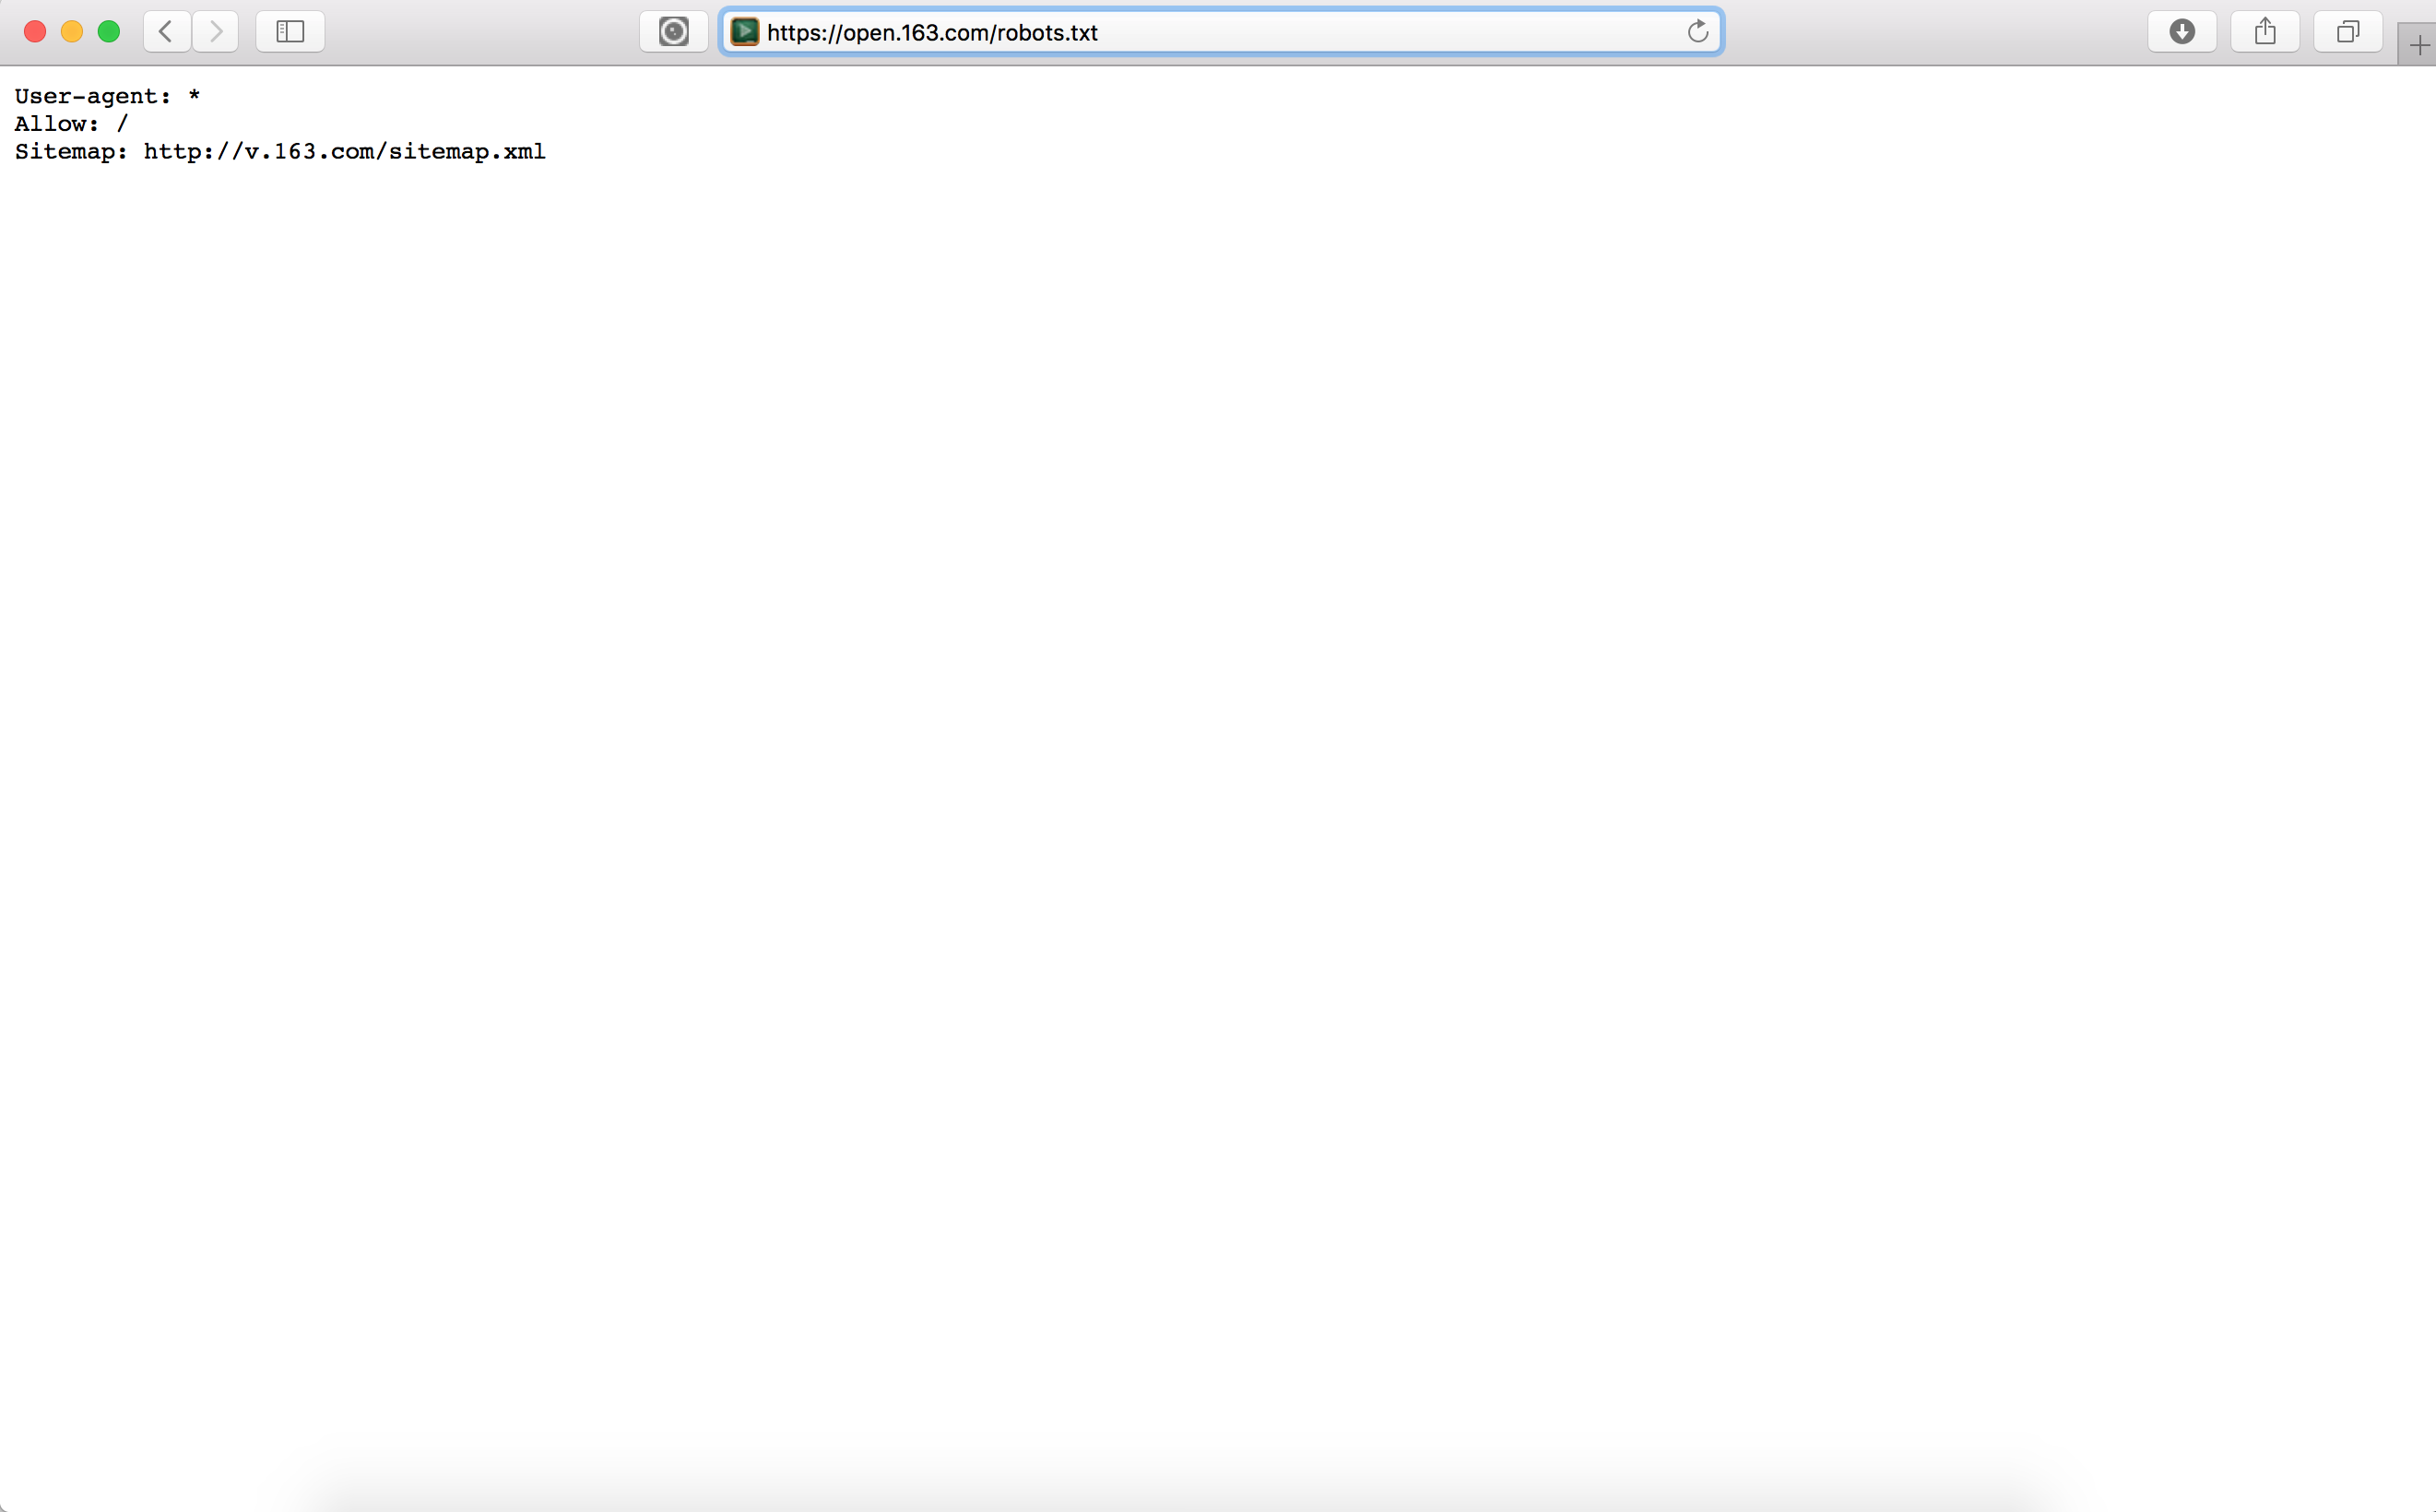Screen dimensions: 2436x1512
Task: Show the all tabs overview
Action: pyautogui.click(x=2347, y=32)
